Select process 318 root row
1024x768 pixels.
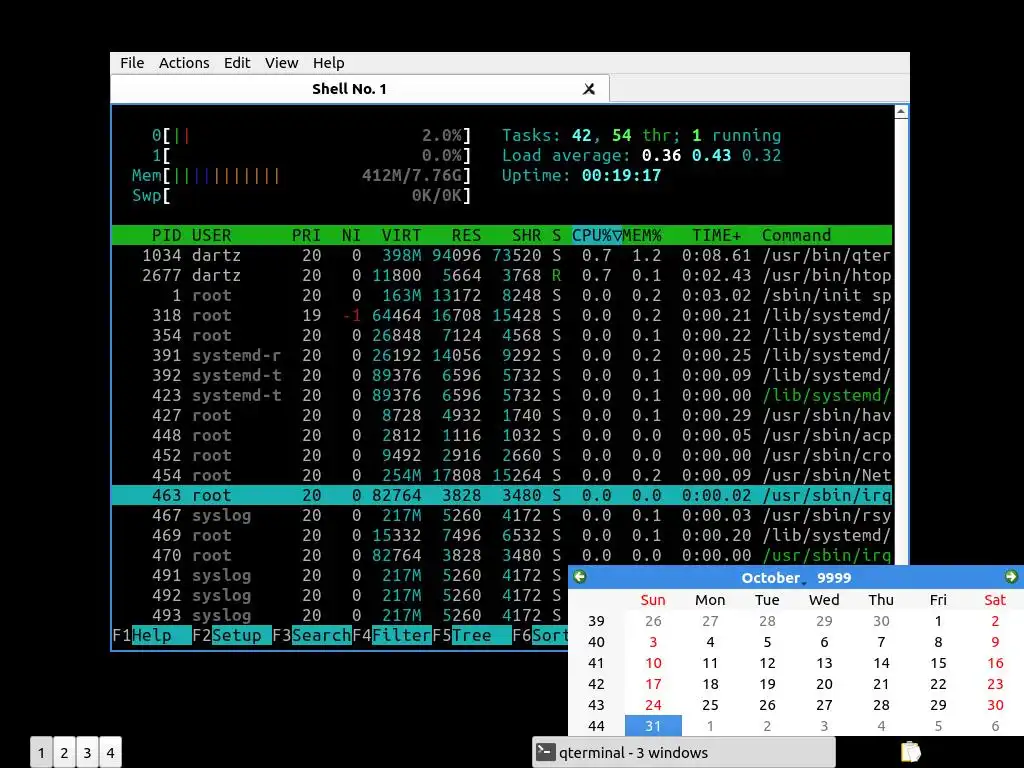(502, 315)
